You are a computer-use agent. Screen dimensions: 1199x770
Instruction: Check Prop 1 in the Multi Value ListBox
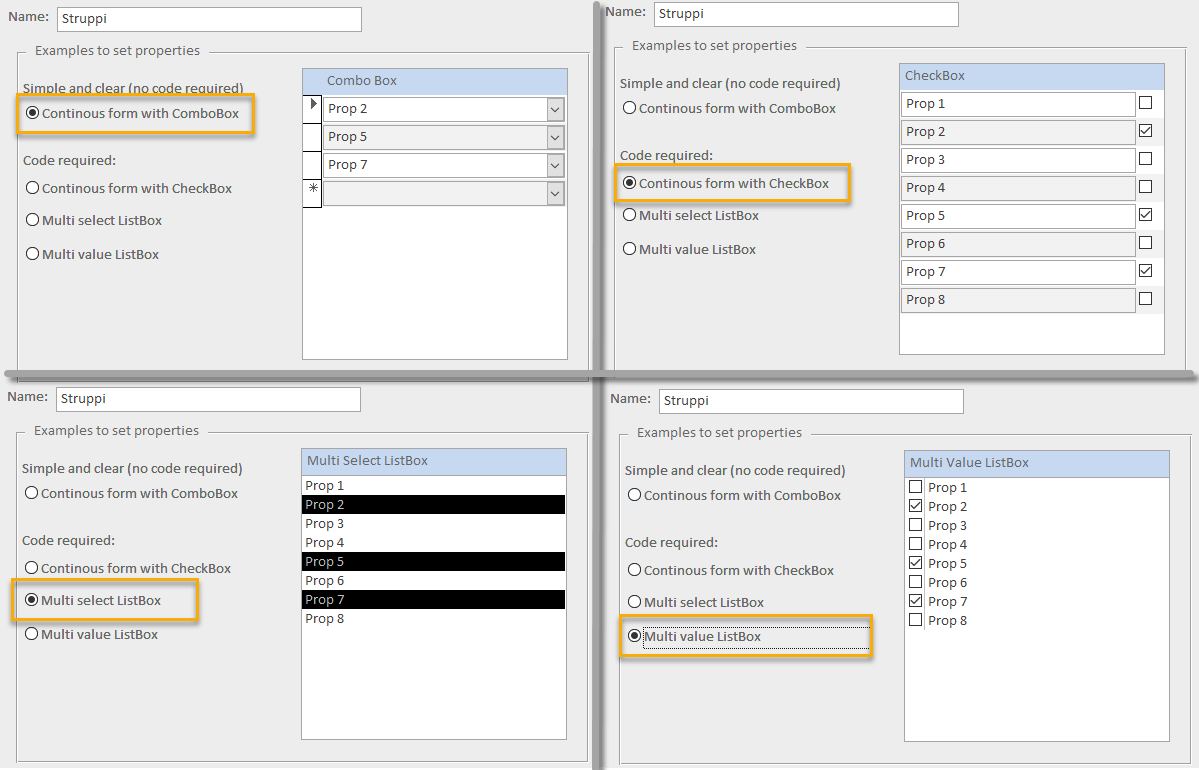coord(915,487)
